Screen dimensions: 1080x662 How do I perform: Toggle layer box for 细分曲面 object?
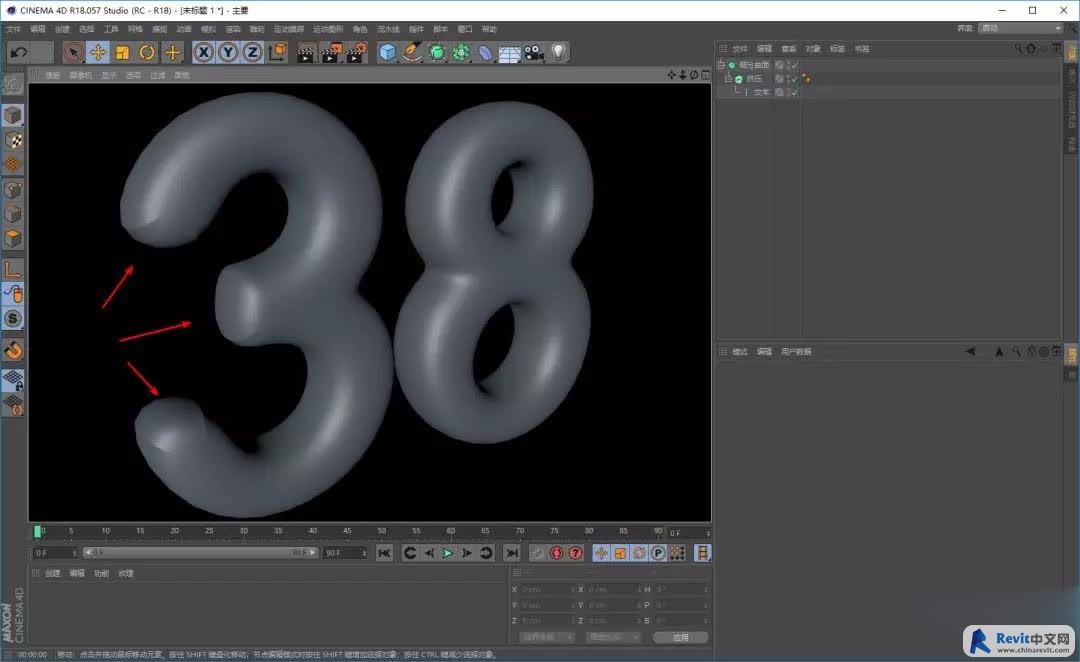pyautogui.click(x=779, y=65)
